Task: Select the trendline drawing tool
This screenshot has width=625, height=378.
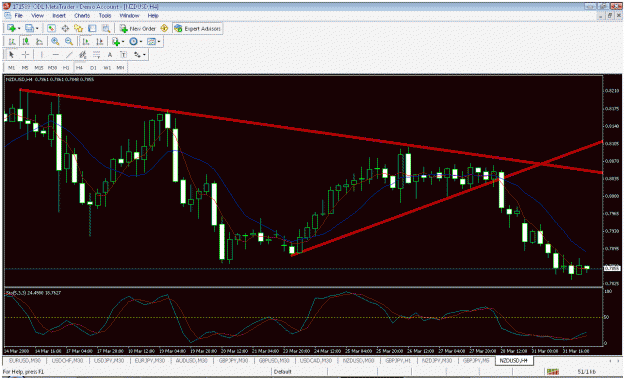Action: [69, 55]
